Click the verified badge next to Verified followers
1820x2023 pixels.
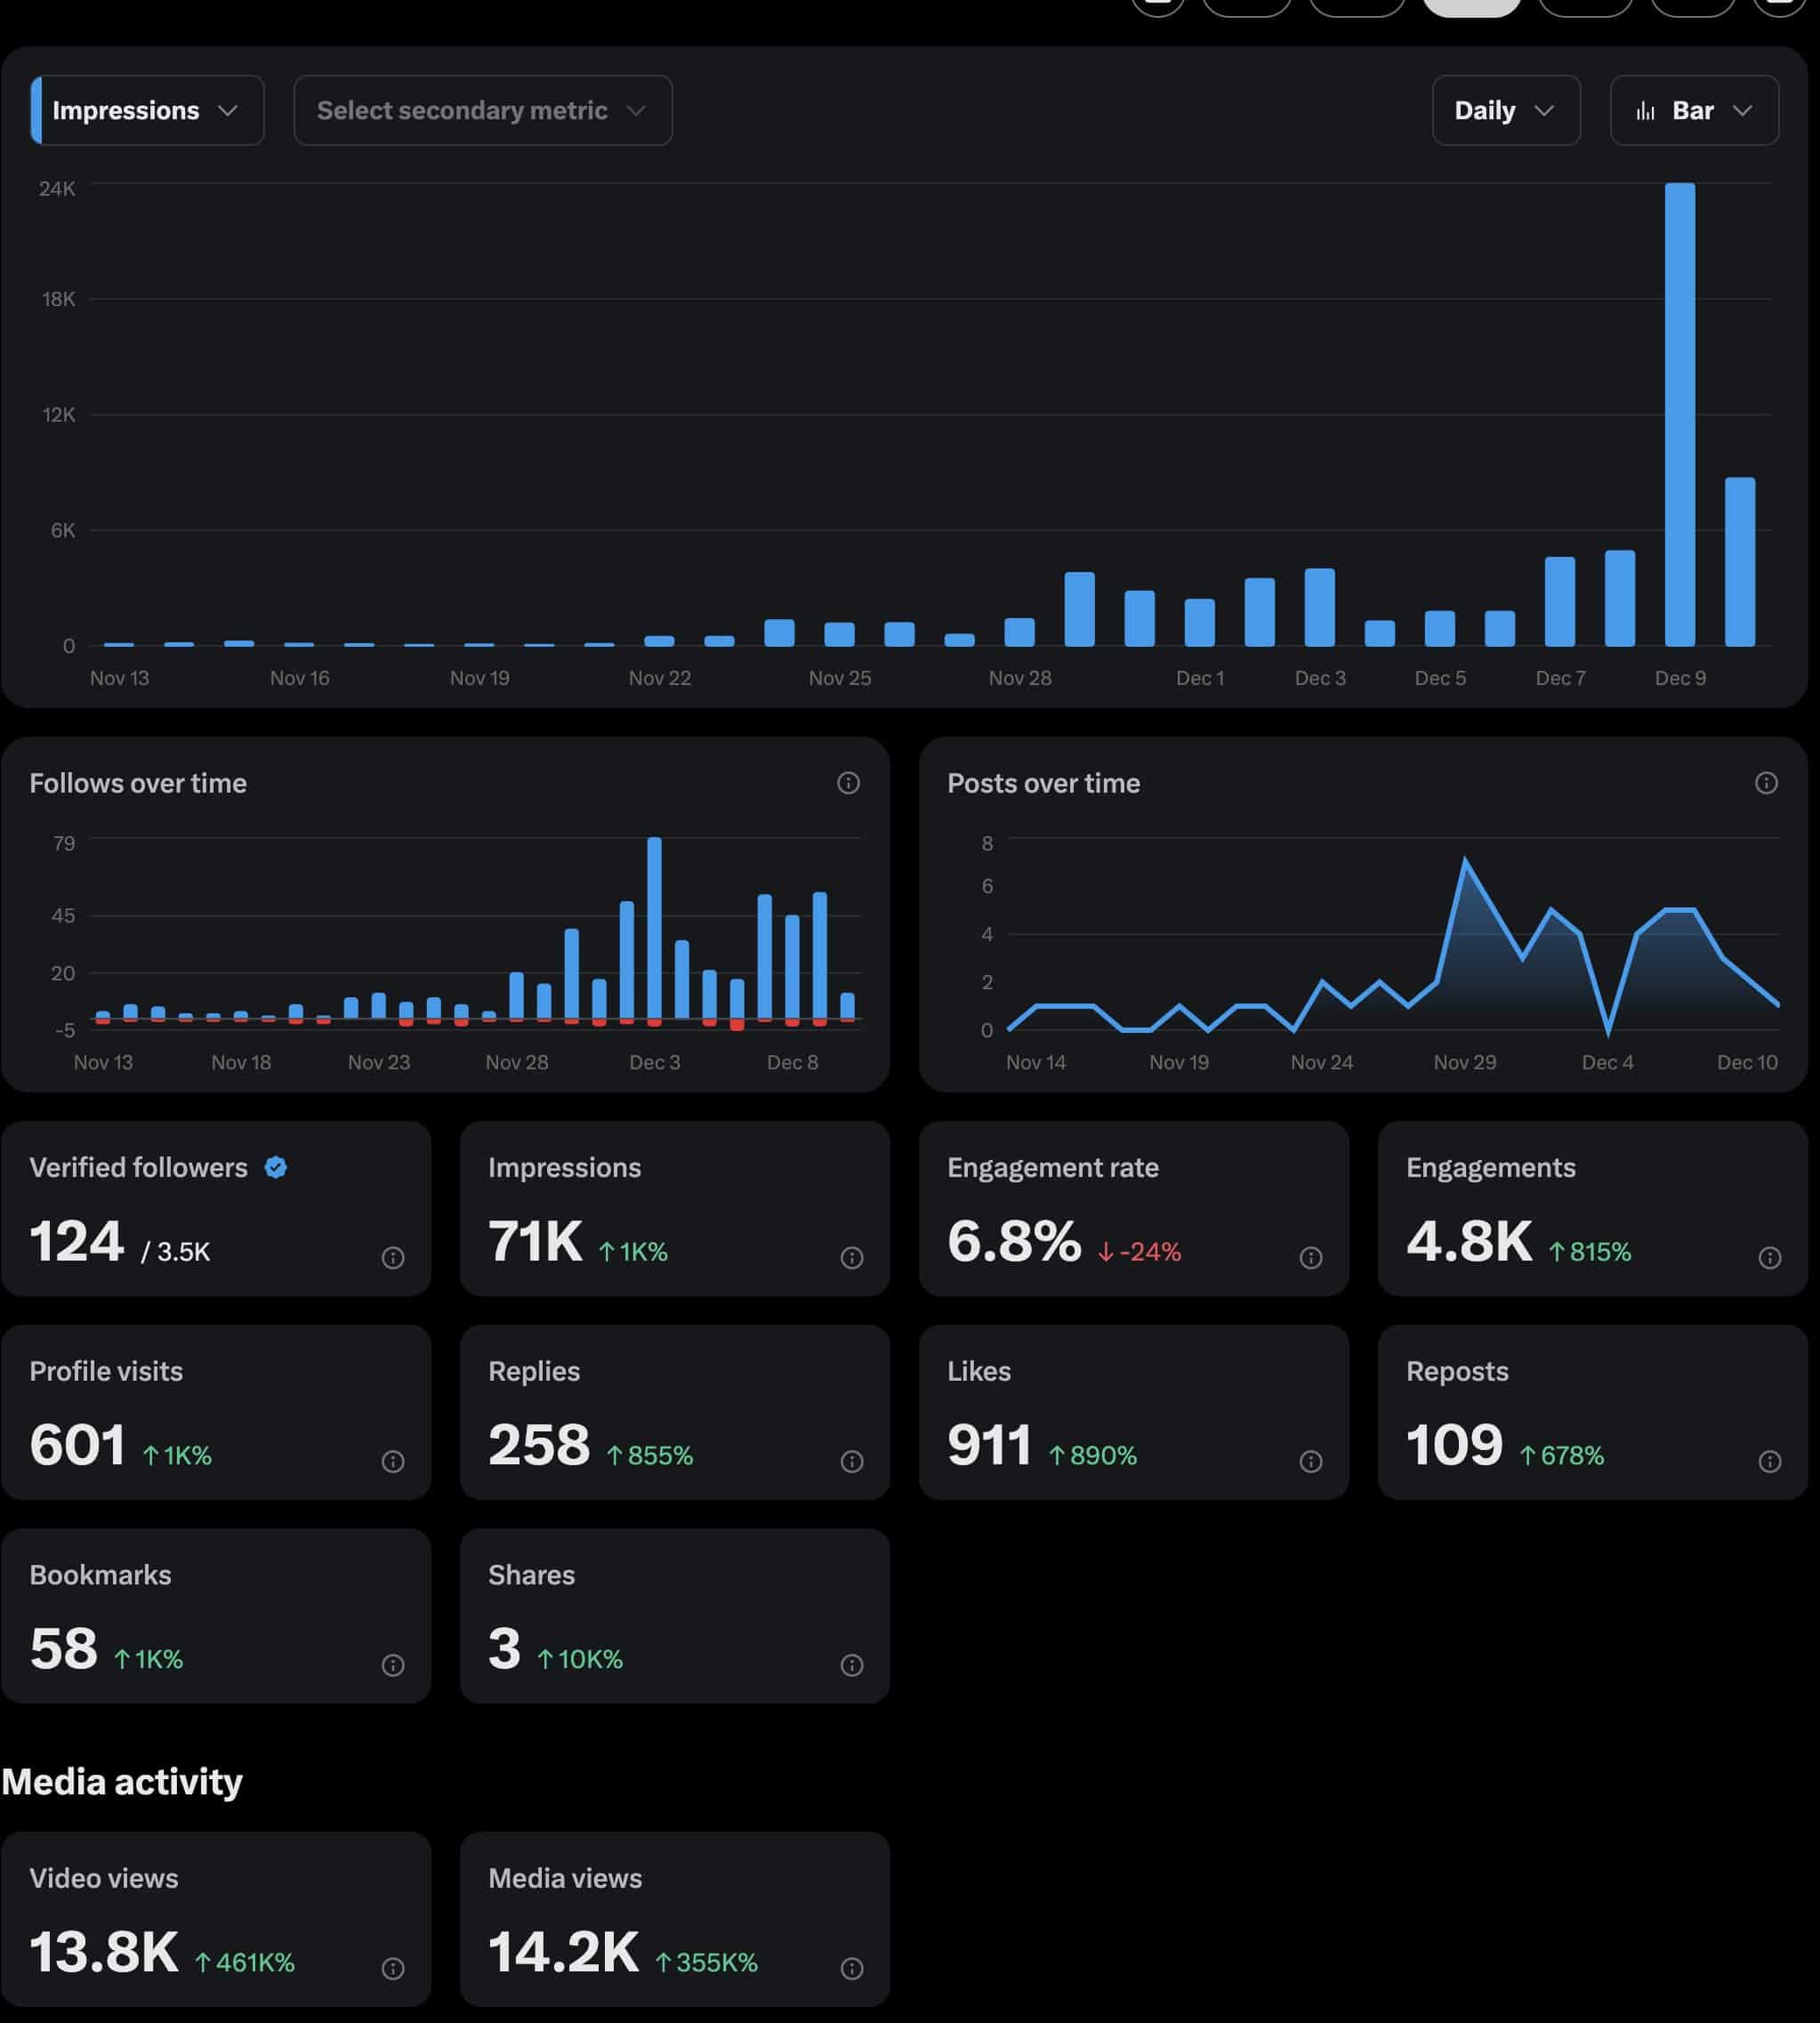[276, 1167]
